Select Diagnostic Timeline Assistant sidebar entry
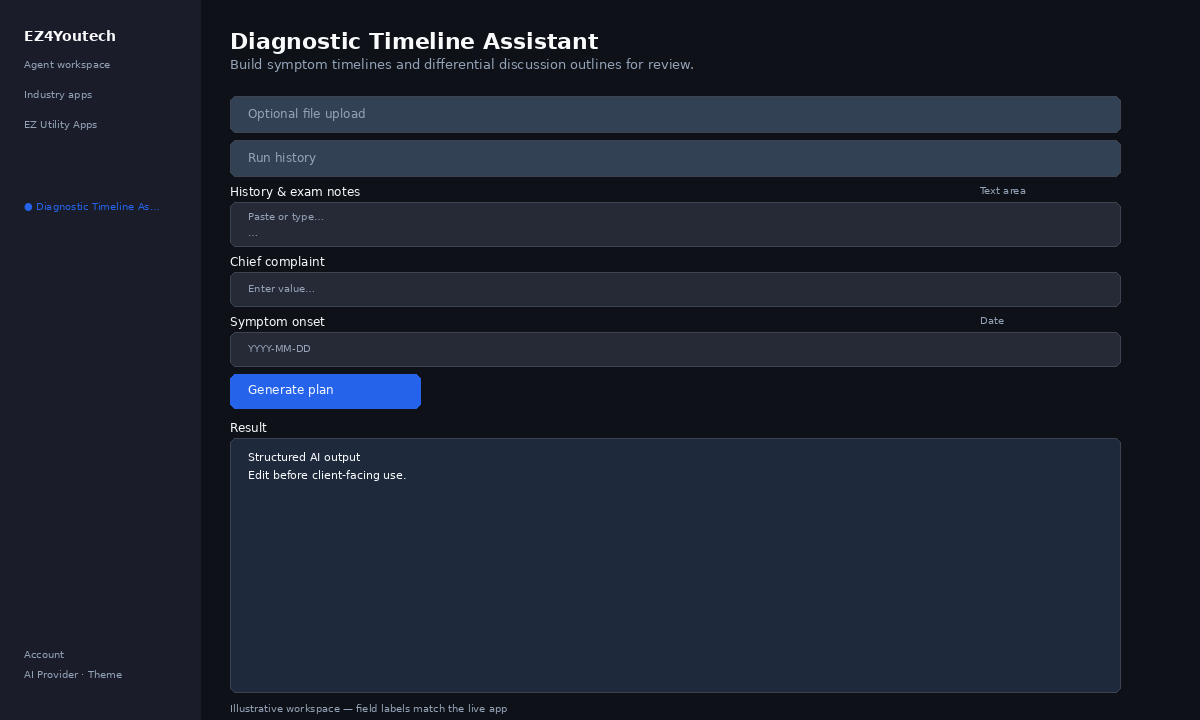This screenshot has height=720, width=1200. tap(92, 207)
